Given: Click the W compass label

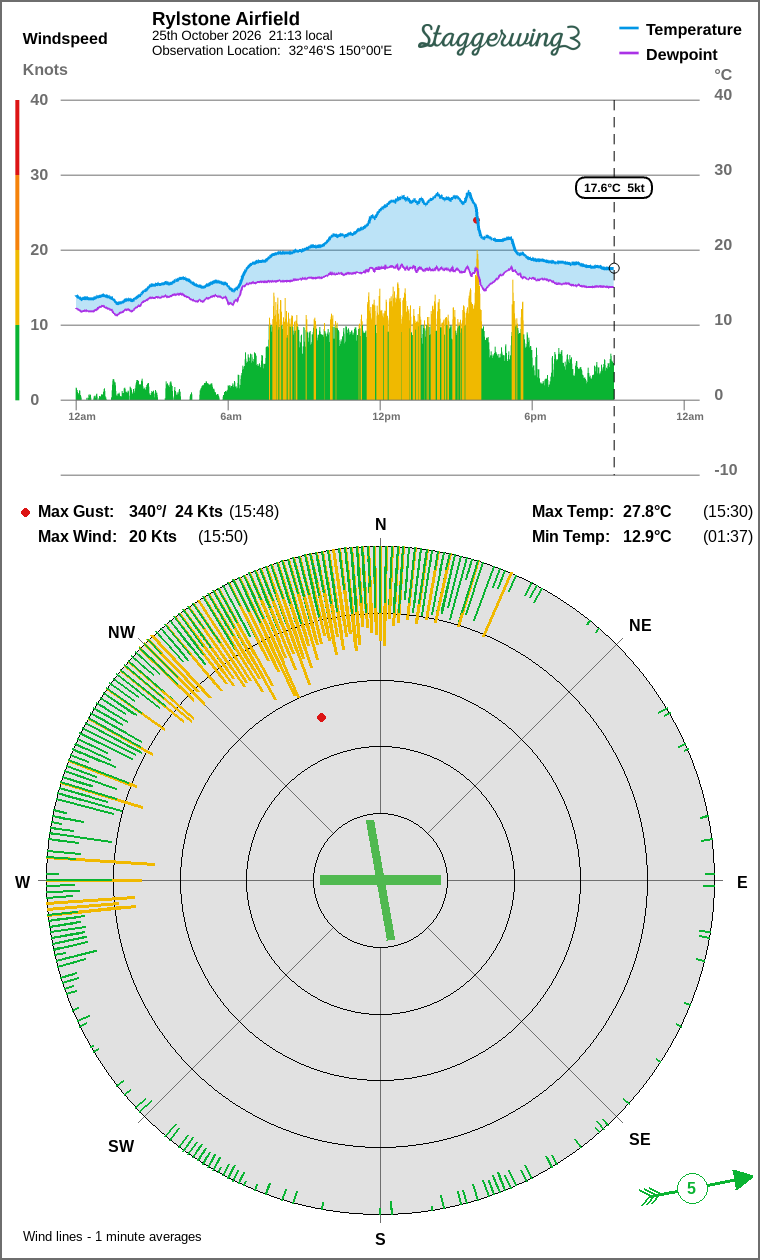Looking at the screenshot, I should tap(22, 882).
